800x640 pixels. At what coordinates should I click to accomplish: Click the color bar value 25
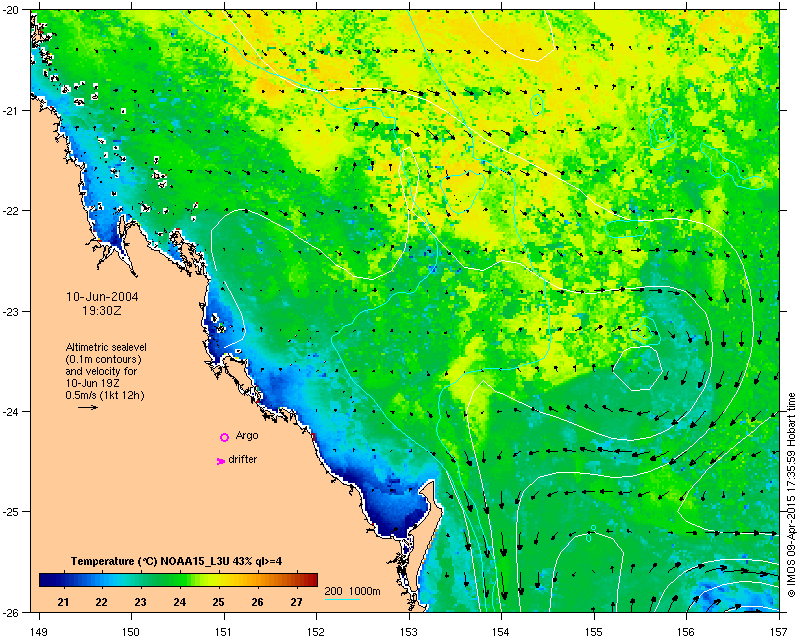[x=218, y=602]
